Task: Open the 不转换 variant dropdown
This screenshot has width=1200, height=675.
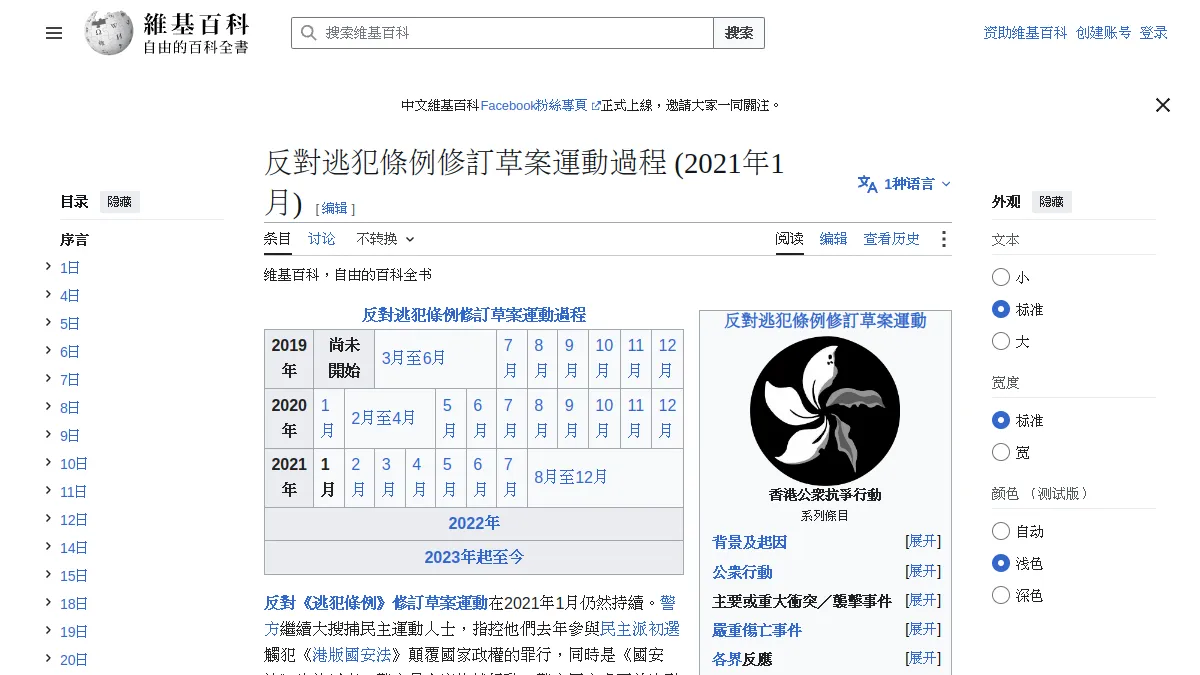Action: 385,239
